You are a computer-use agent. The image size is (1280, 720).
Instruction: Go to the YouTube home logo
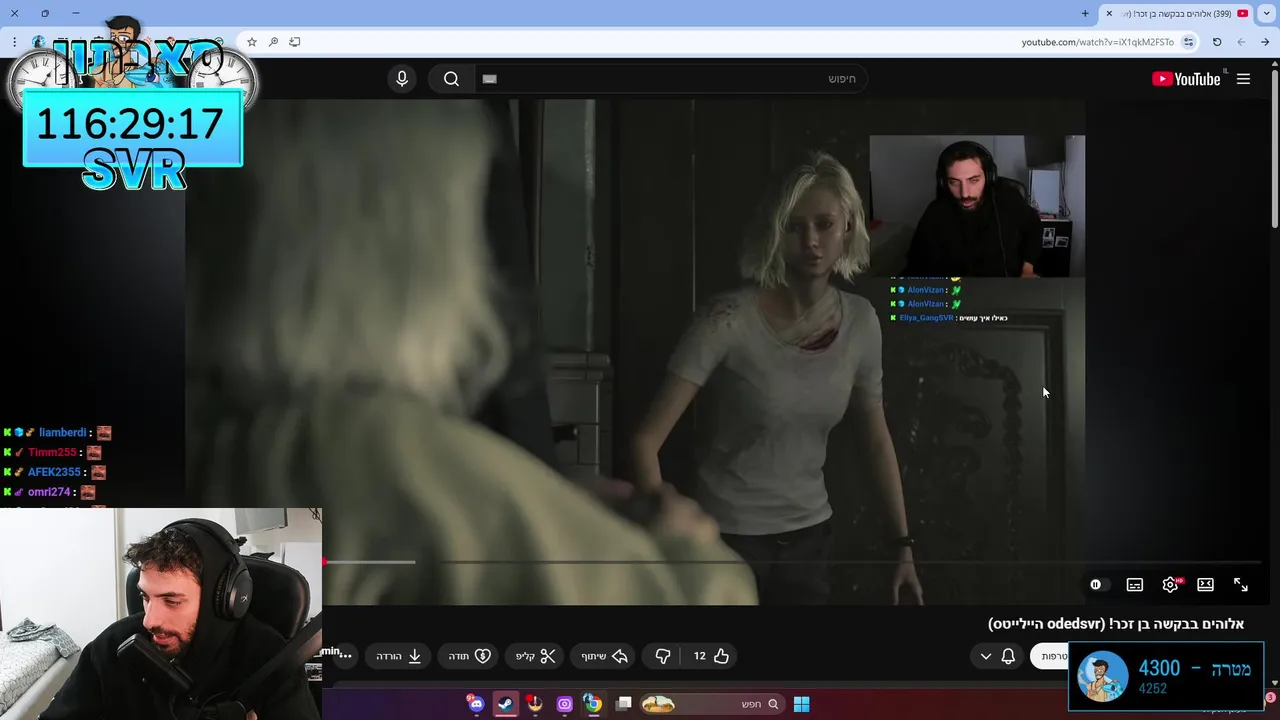tap(1186, 79)
